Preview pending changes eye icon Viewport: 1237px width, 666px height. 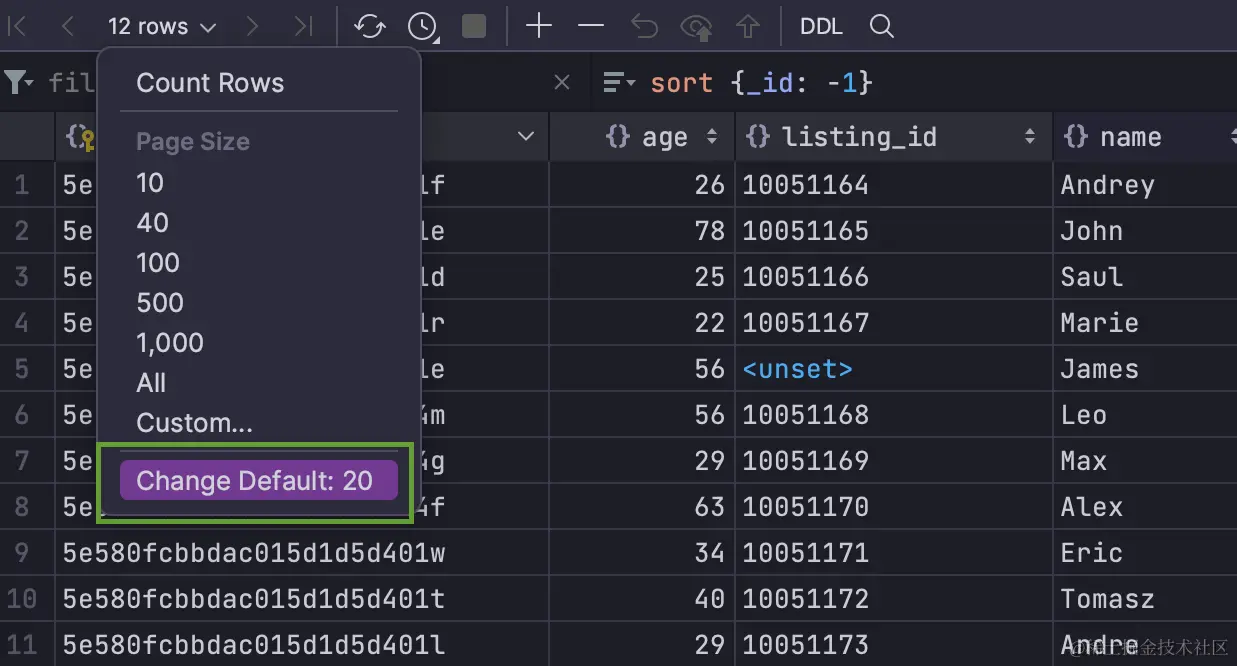[x=696, y=28]
